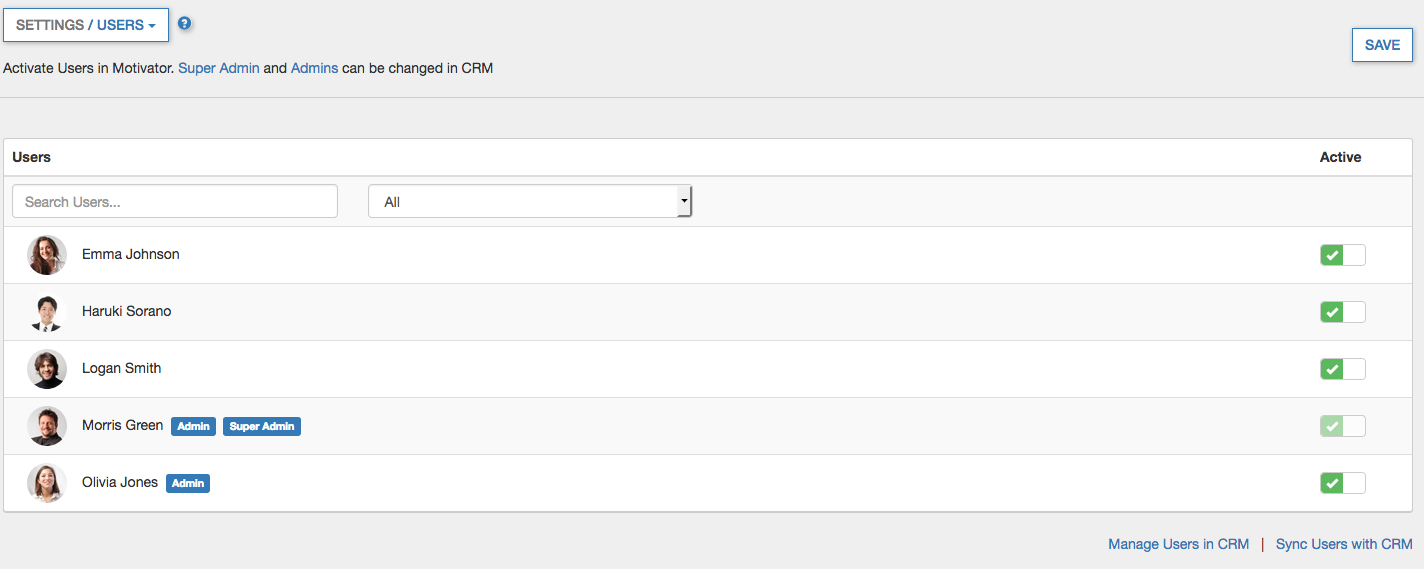Click the blue help question mark icon
This screenshot has height=569, width=1424.
pyautogui.click(x=184, y=24)
